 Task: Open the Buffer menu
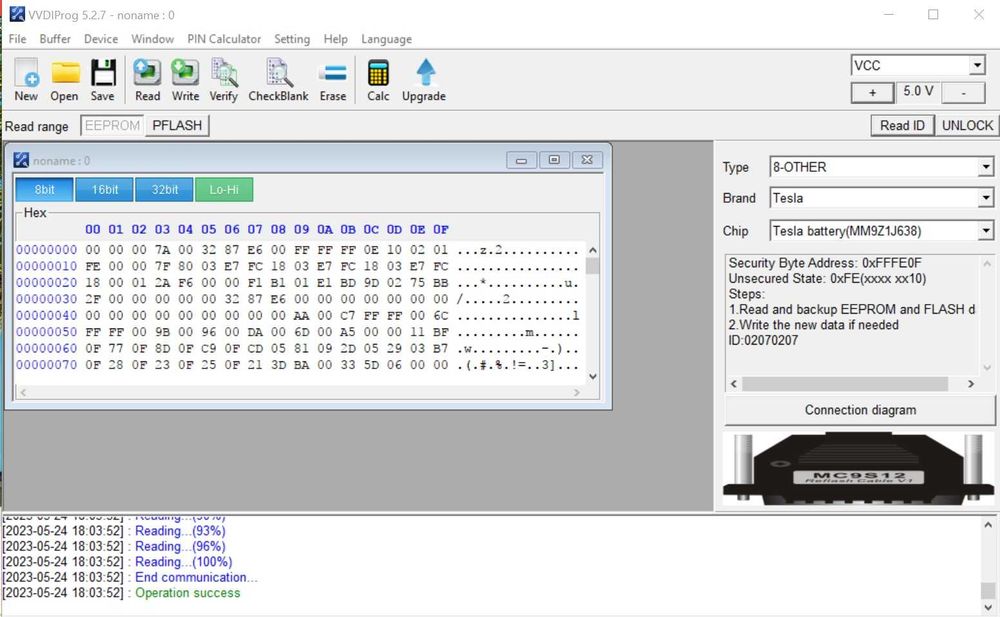click(x=55, y=39)
